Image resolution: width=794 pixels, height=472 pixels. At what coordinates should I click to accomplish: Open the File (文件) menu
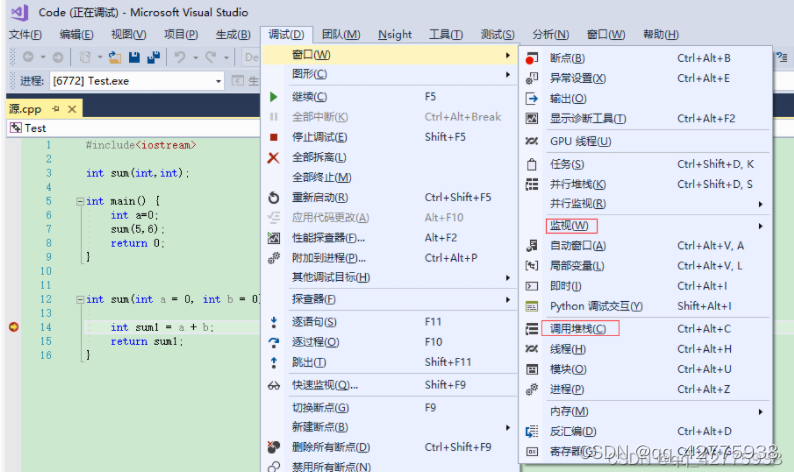[x=25, y=34]
